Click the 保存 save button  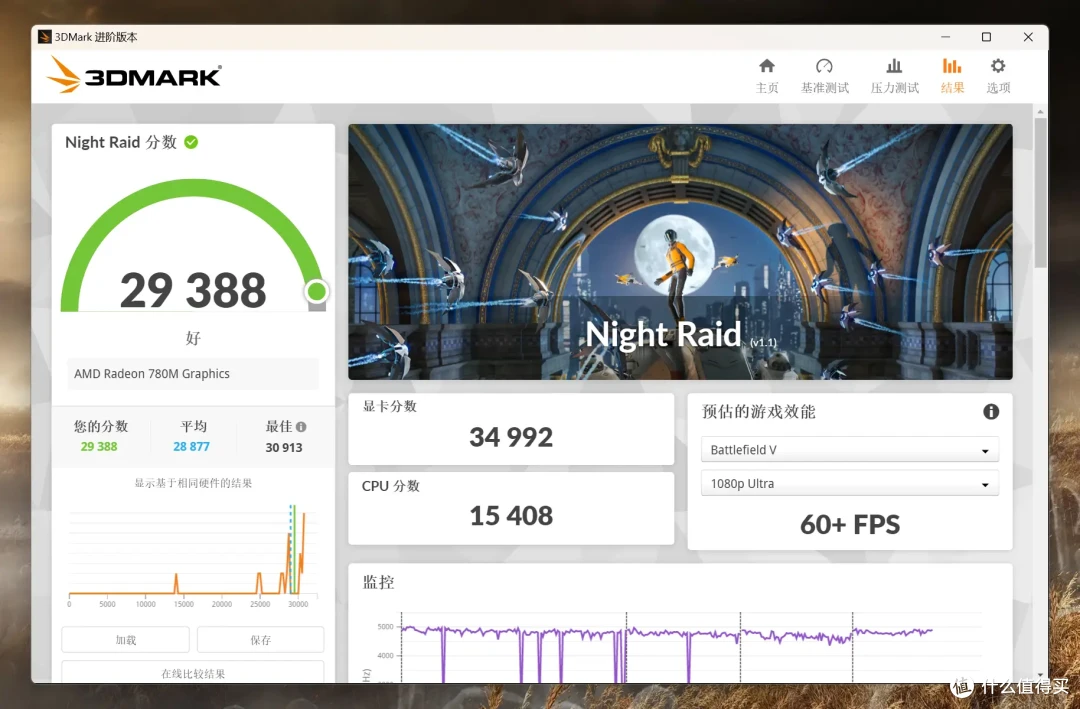(260, 639)
